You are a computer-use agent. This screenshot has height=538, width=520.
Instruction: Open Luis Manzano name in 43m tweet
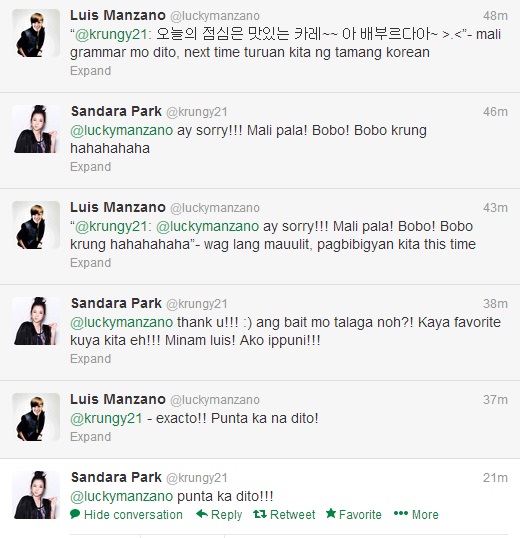pos(118,207)
